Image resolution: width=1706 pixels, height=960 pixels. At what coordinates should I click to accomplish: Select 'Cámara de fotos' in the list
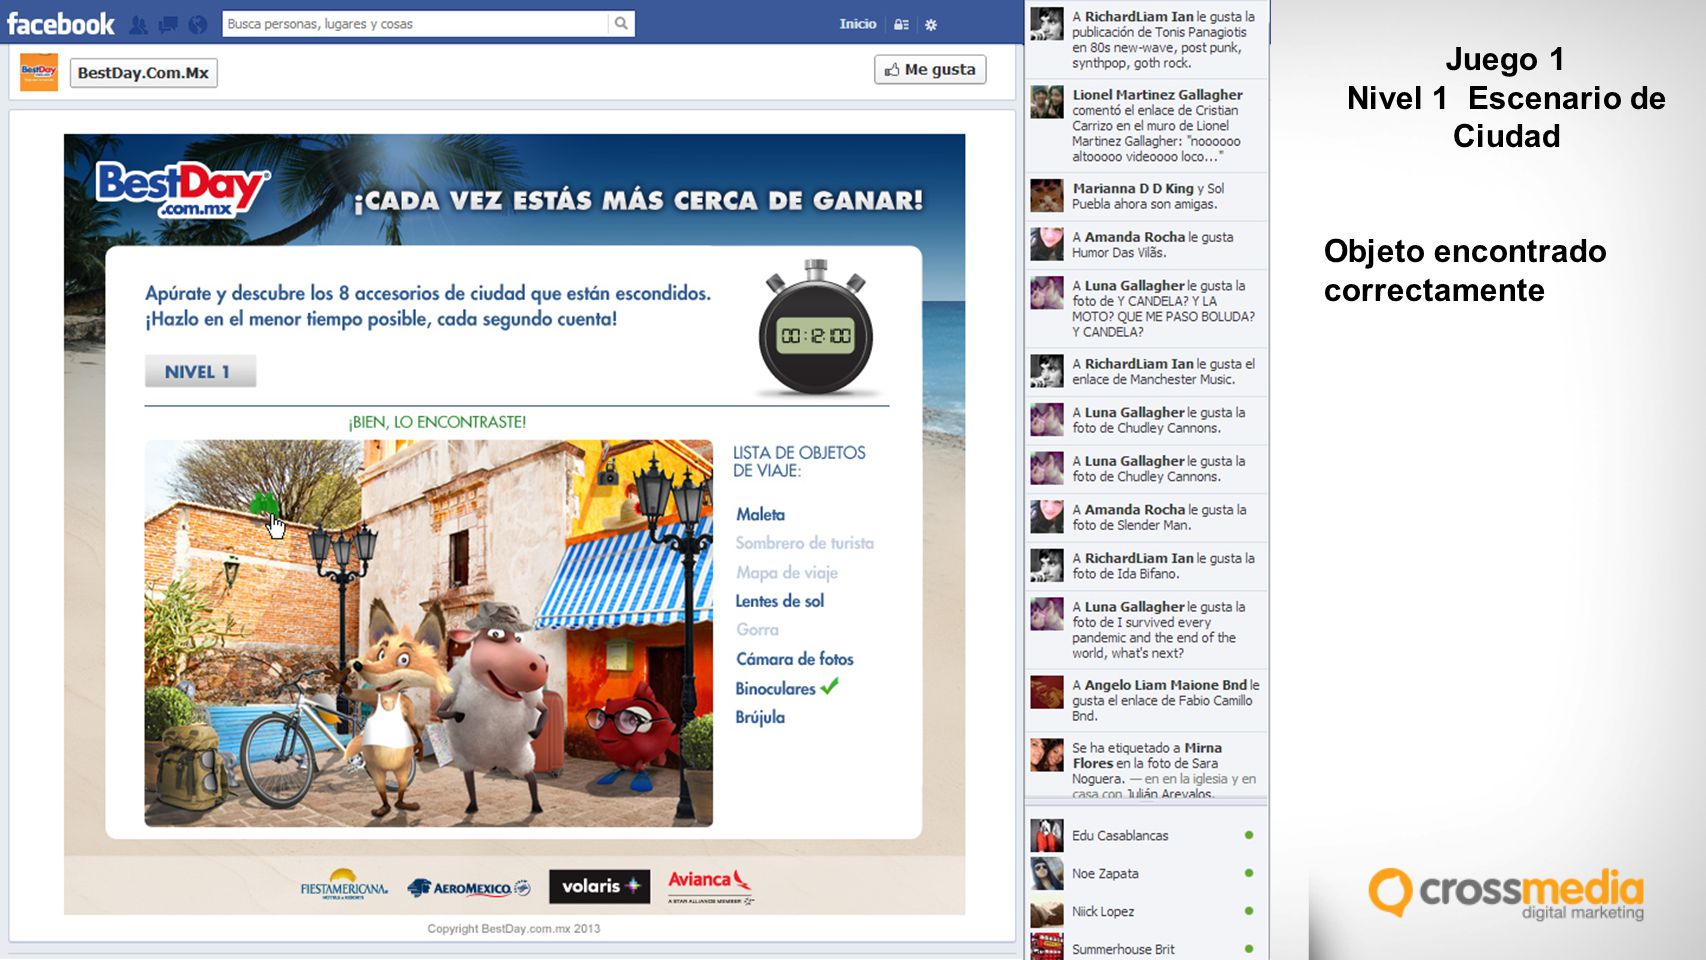(x=795, y=659)
